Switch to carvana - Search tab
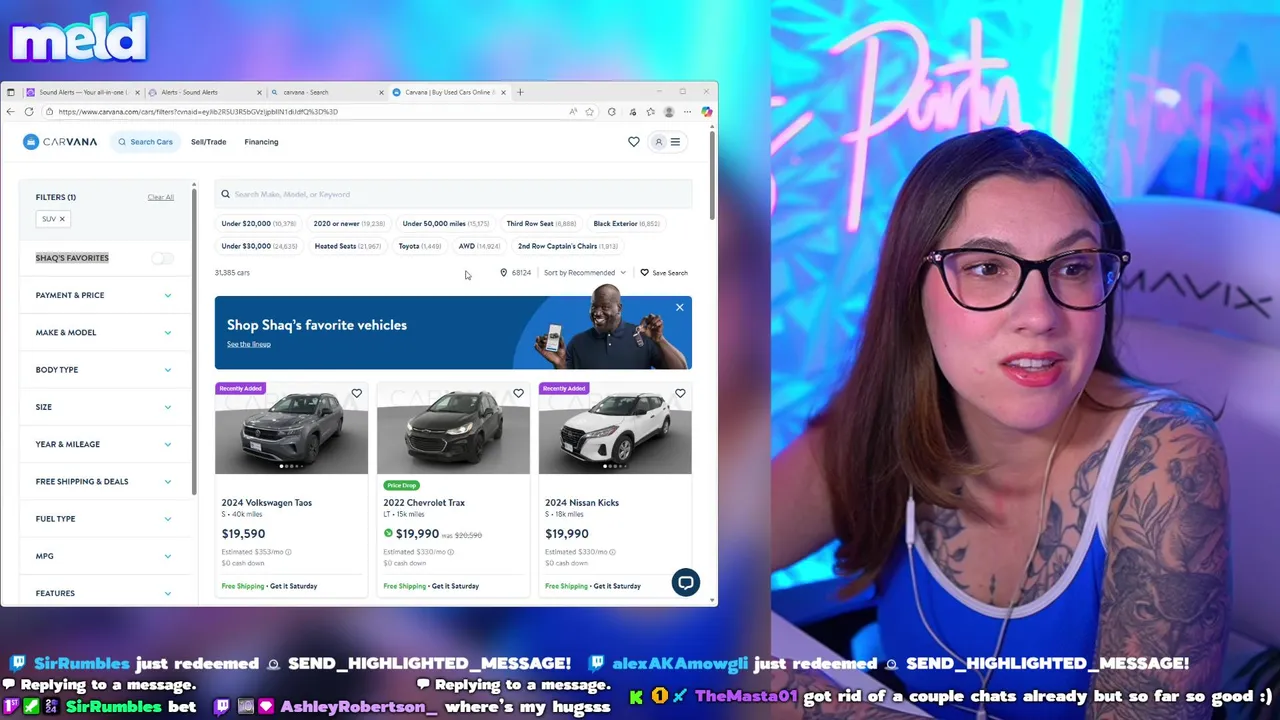Viewport: 1280px width, 720px height. 327,92
